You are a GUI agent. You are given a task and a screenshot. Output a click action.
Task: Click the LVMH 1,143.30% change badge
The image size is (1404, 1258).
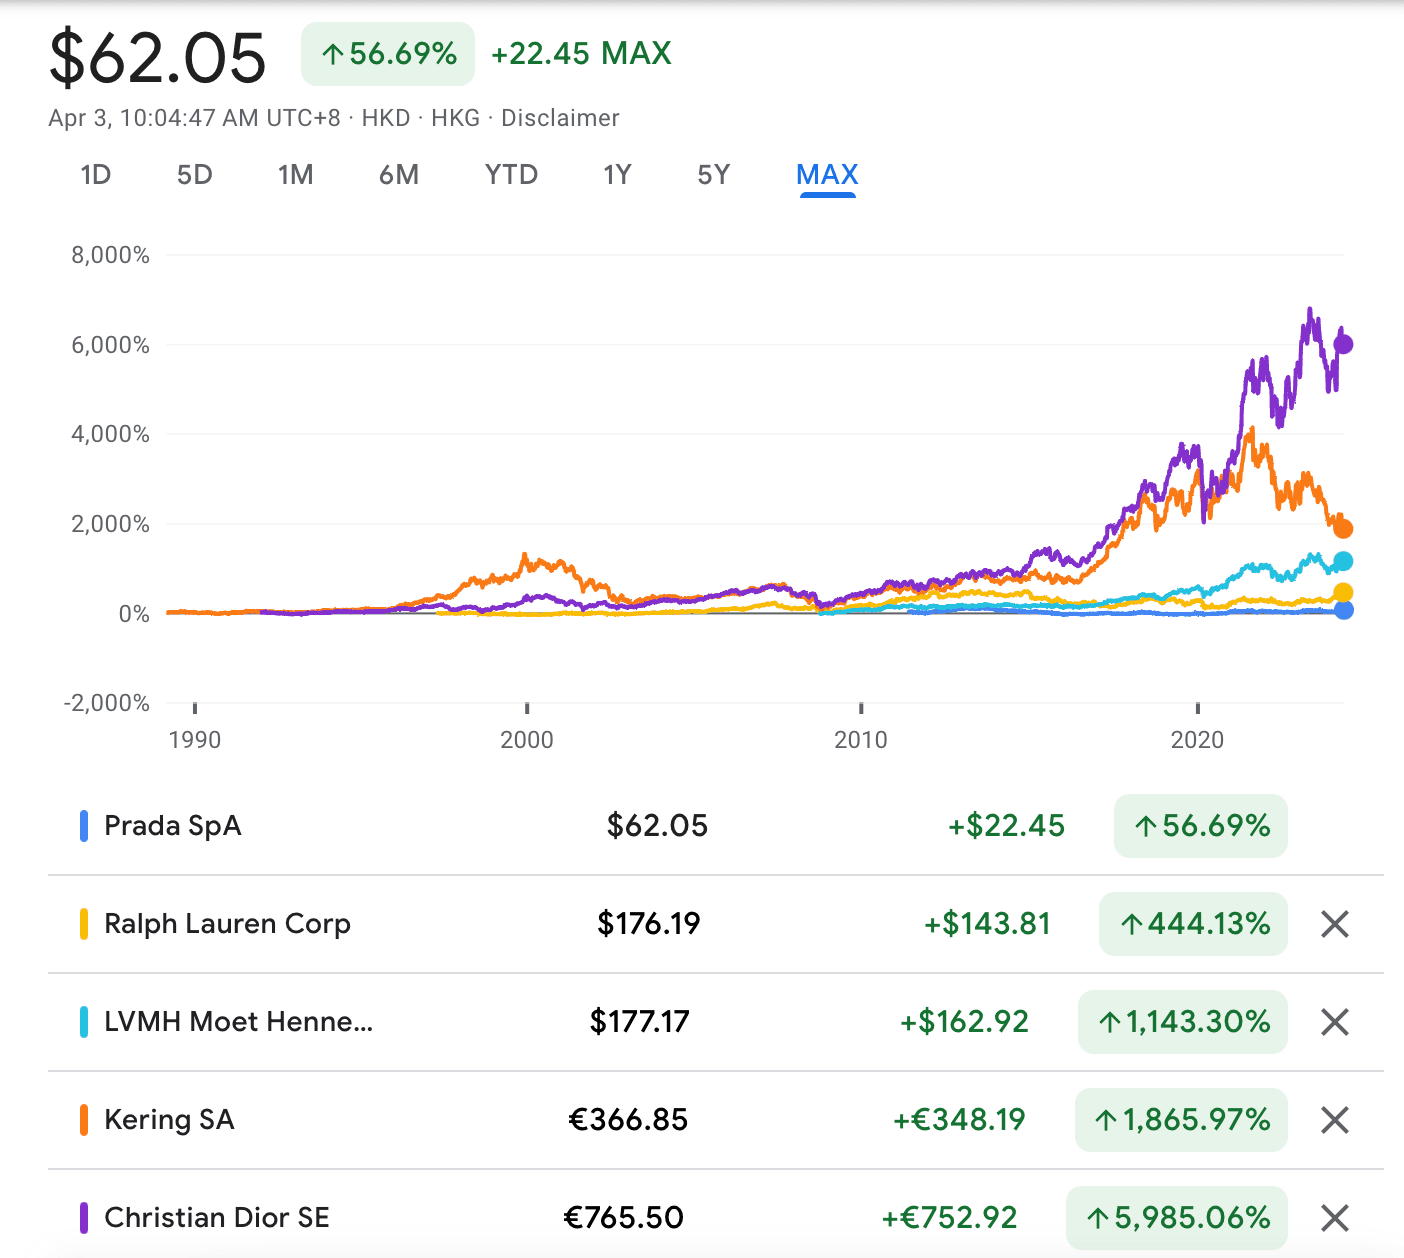click(1183, 1022)
